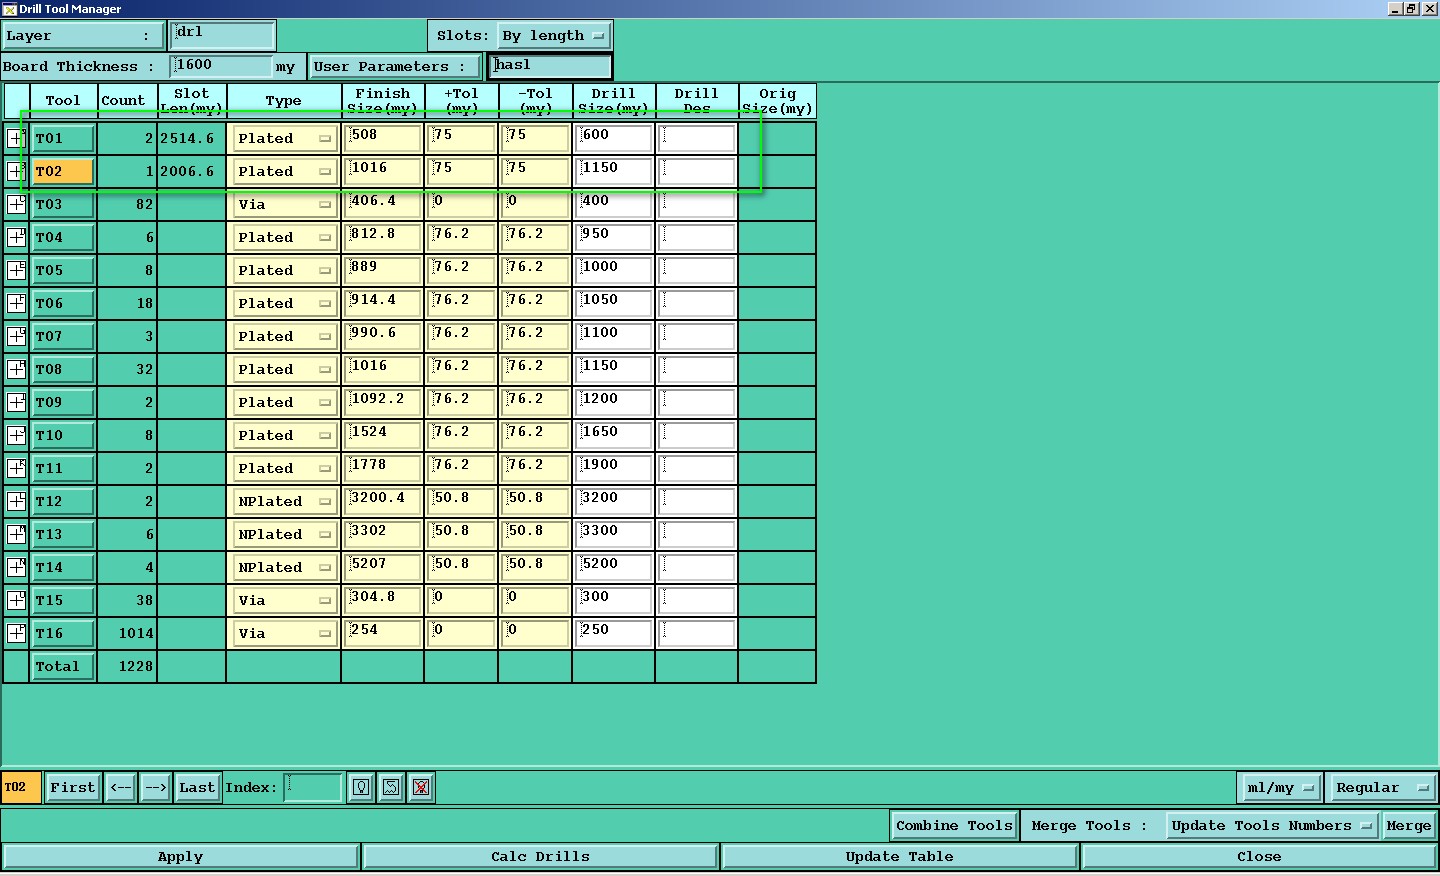
Task: Open the Type dropdown for T12 NPlated
Action: tap(284, 501)
